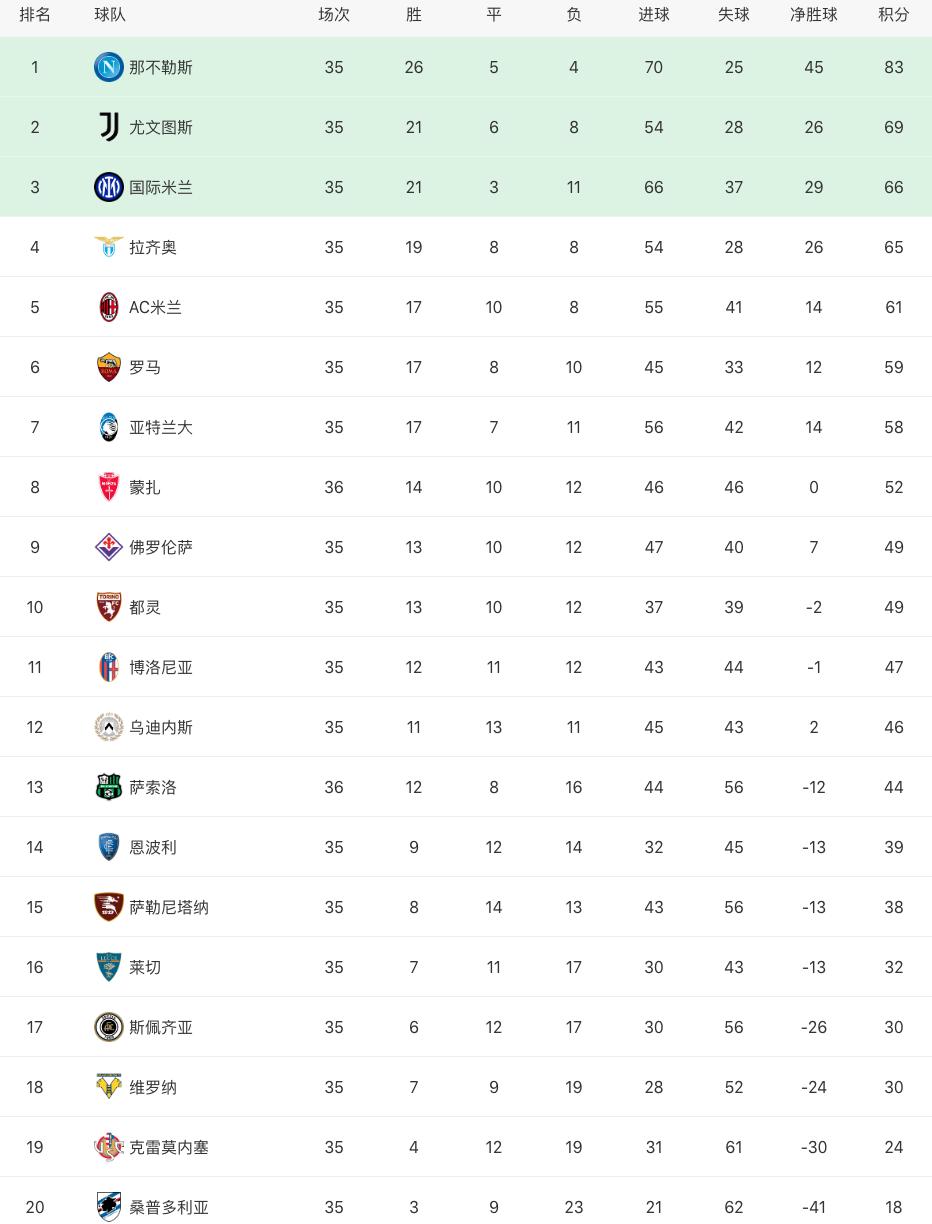Image resolution: width=932 pixels, height=1224 pixels.
Task: Click the Fiorentina purple crest icon
Action: (108, 547)
